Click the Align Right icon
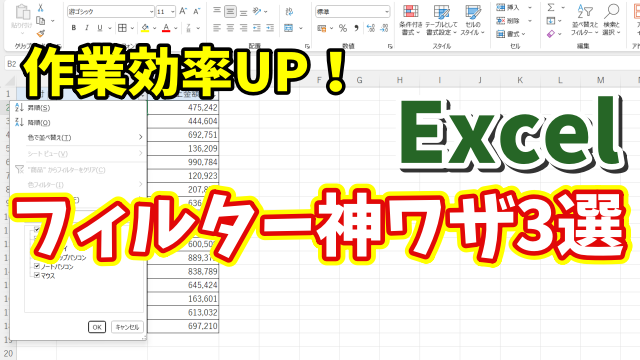 pyautogui.click(x=244, y=28)
